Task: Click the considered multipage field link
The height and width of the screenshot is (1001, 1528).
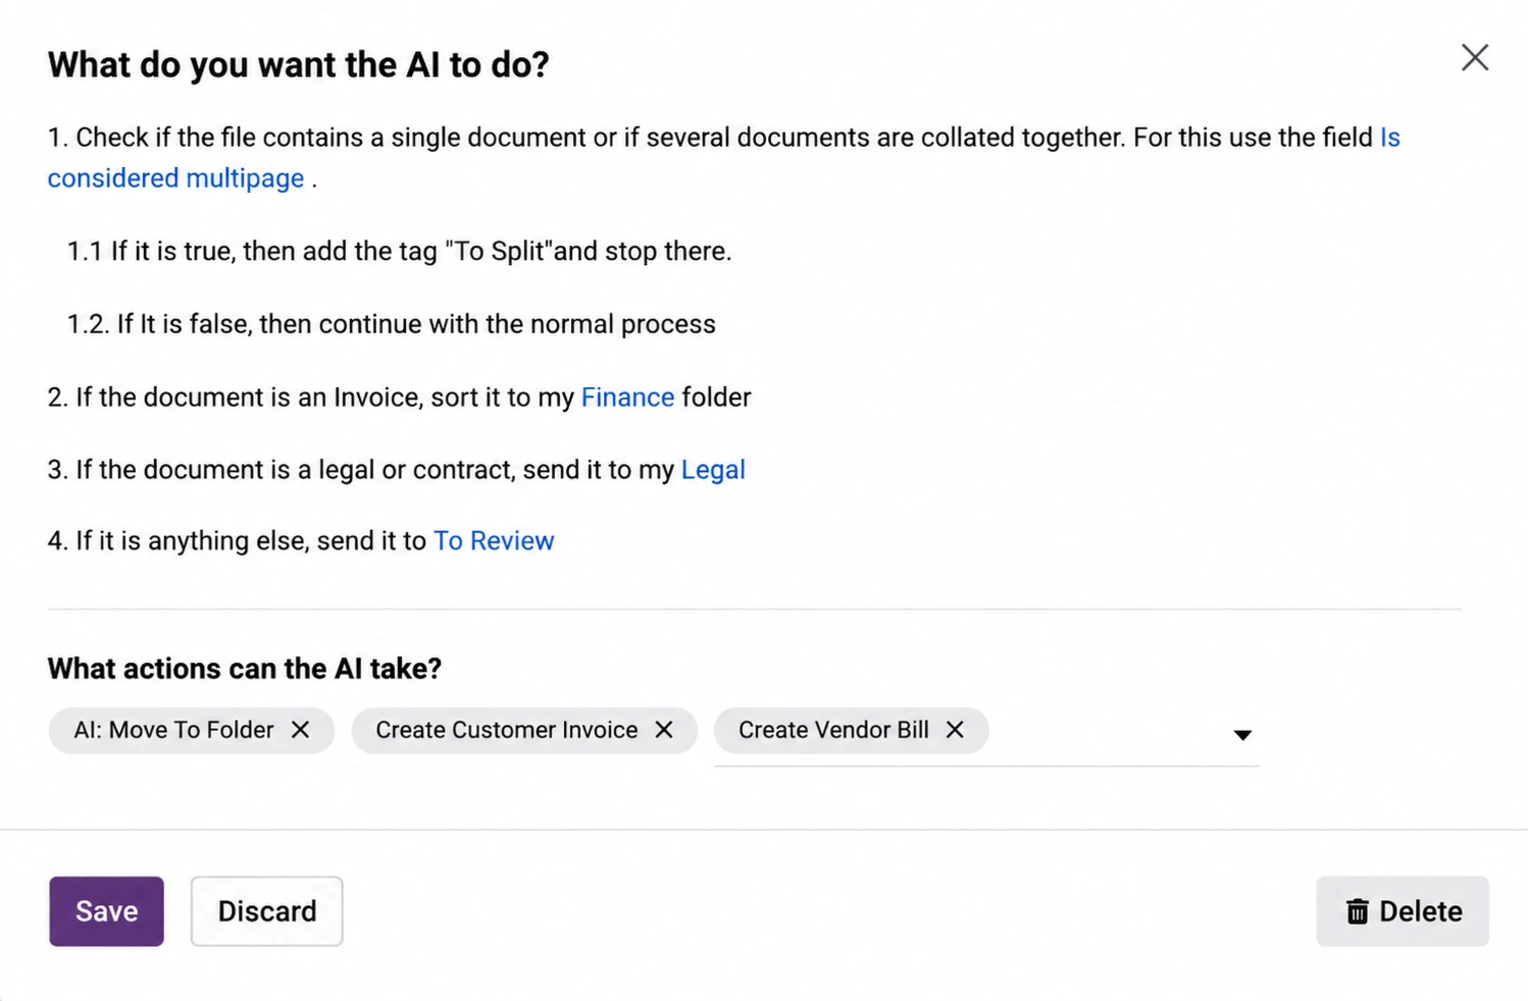Action: click(176, 178)
